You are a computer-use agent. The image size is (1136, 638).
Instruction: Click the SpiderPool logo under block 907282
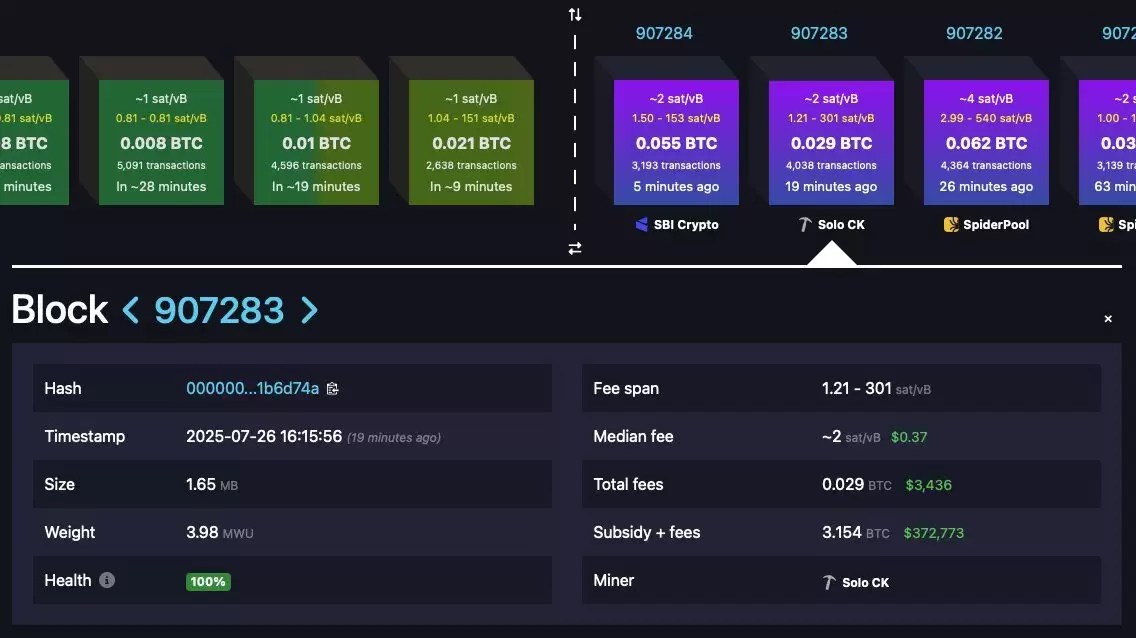[x=951, y=224]
